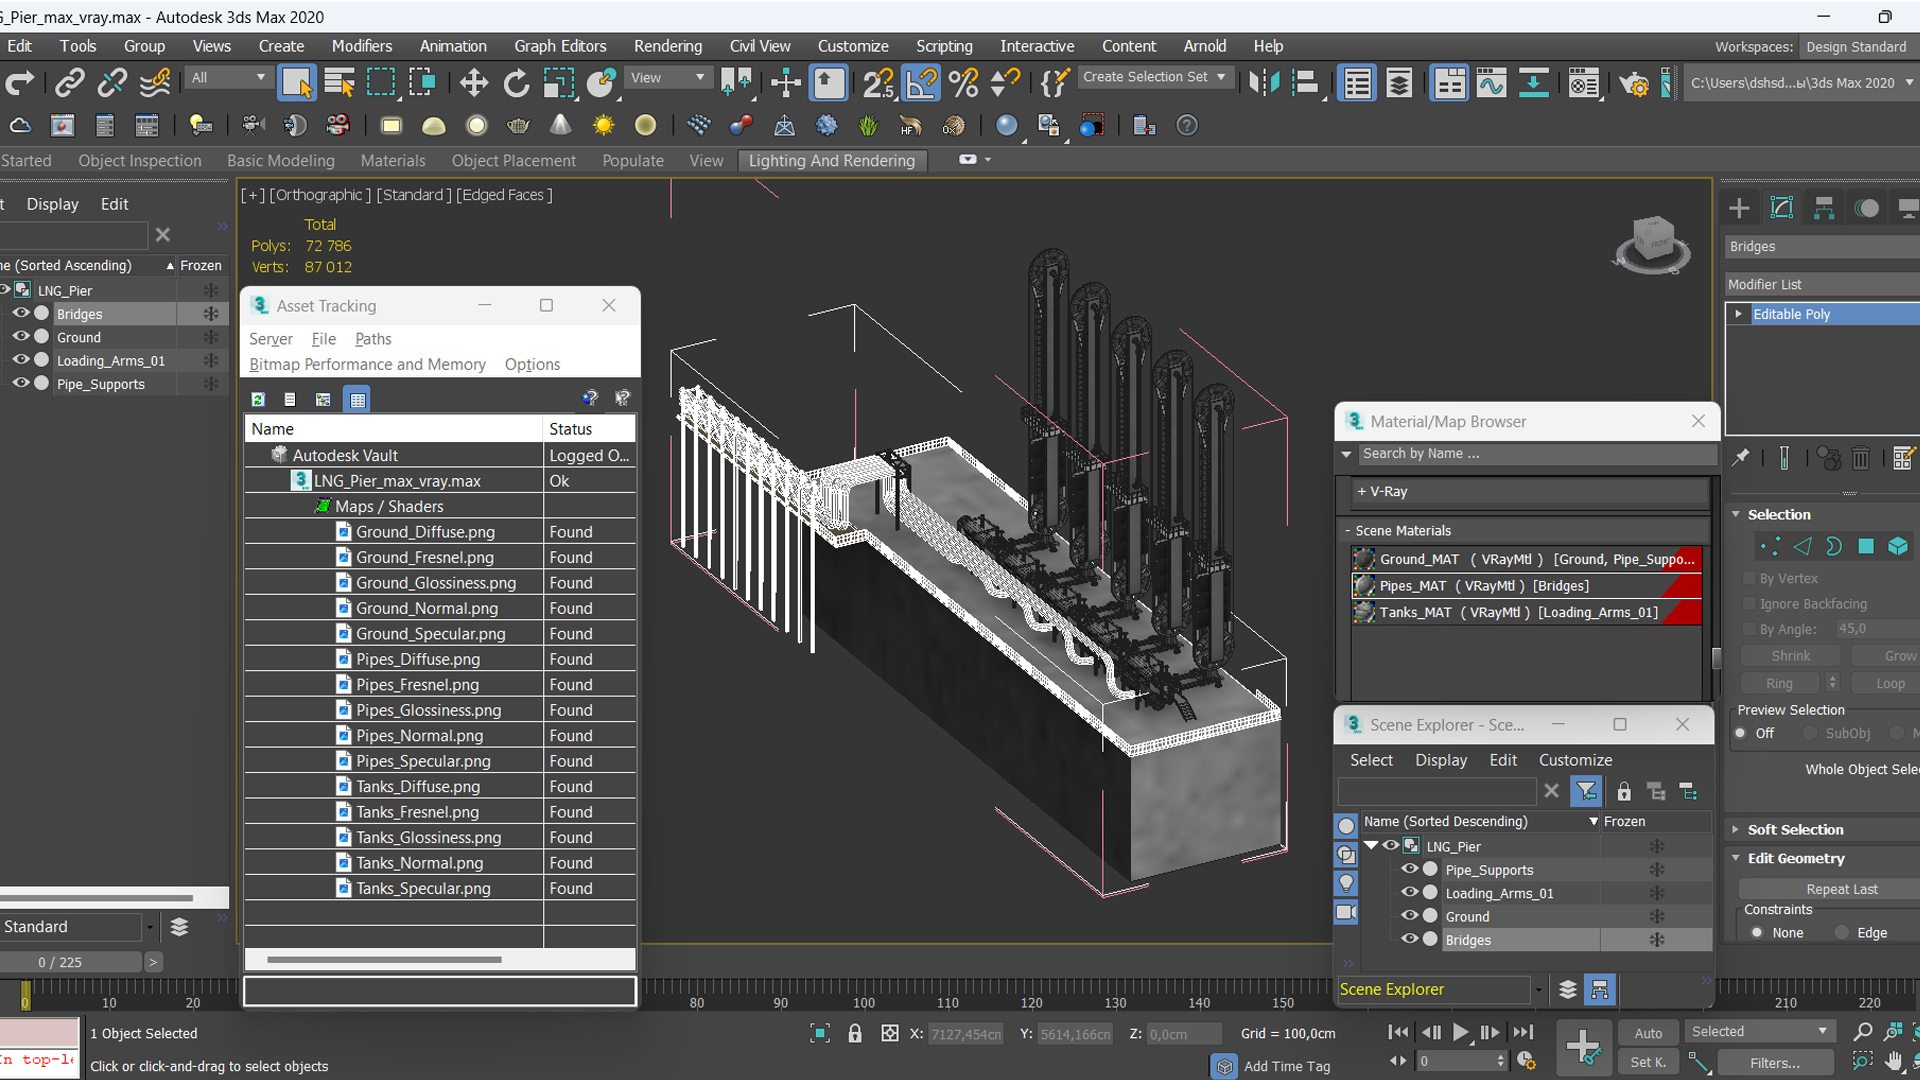Enable the By Vertex checkbox
The width and height of the screenshot is (1920, 1080).
click(x=1749, y=579)
